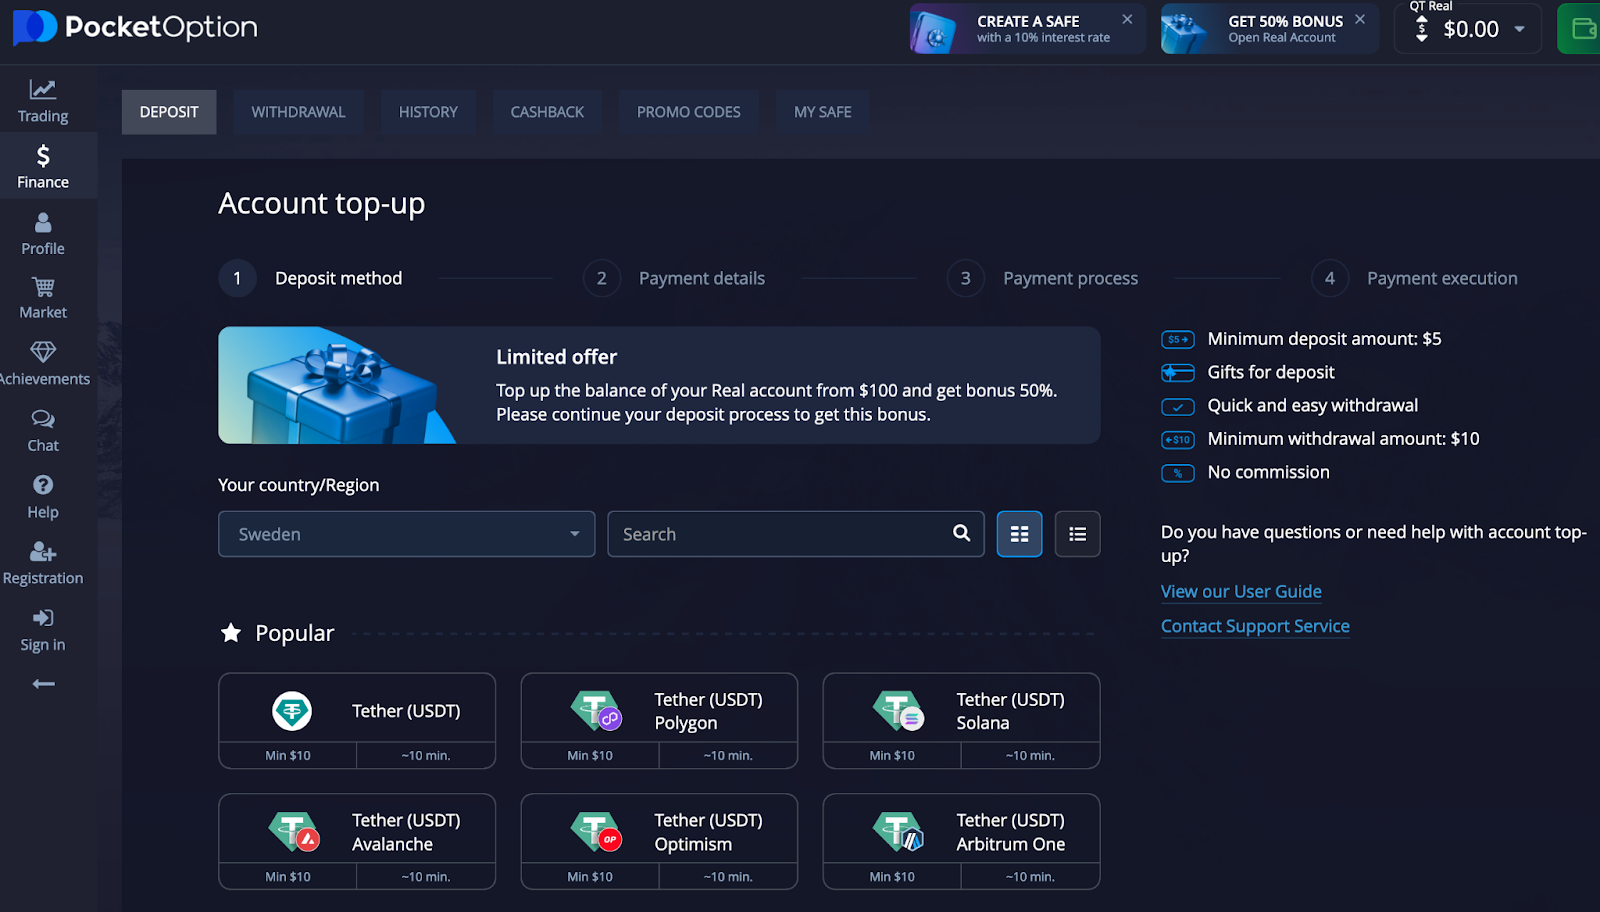Select the Deposit tab
1600x912 pixels.
tap(169, 112)
